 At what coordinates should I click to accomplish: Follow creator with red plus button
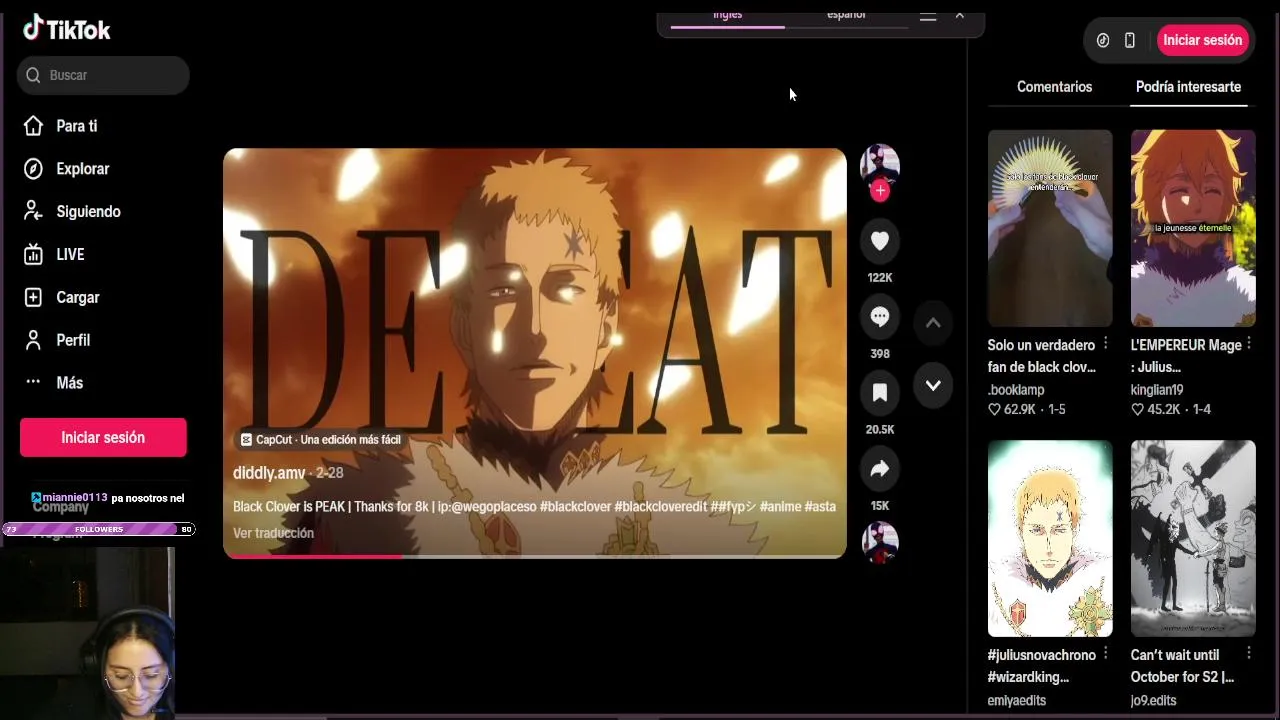point(880,190)
